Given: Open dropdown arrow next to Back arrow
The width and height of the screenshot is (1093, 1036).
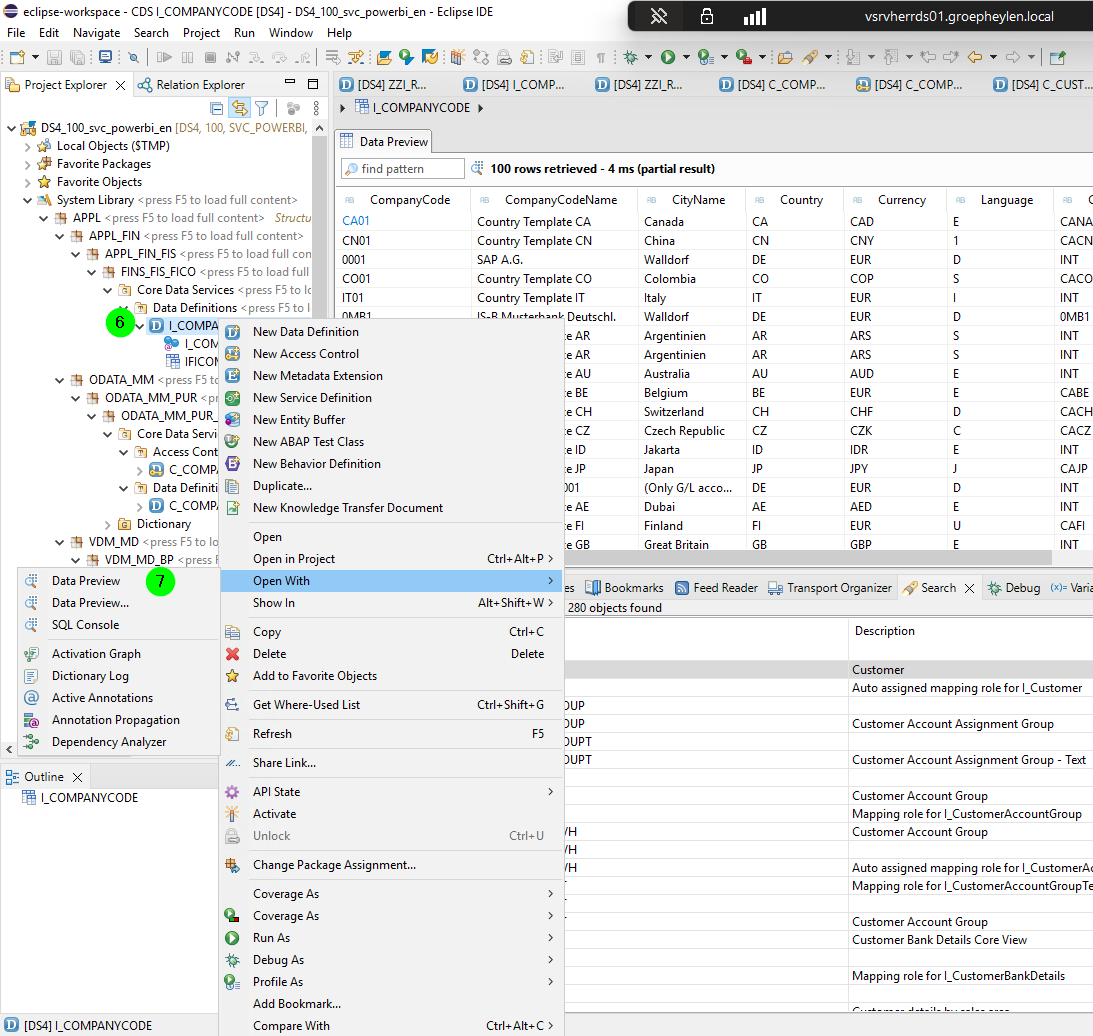Looking at the screenshot, I should tap(993, 57).
